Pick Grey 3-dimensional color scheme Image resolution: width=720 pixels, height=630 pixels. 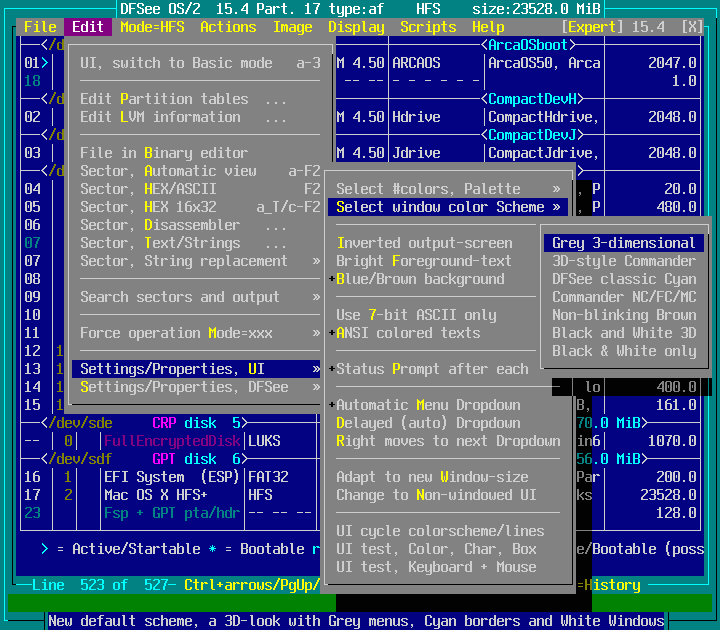coord(624,242)
